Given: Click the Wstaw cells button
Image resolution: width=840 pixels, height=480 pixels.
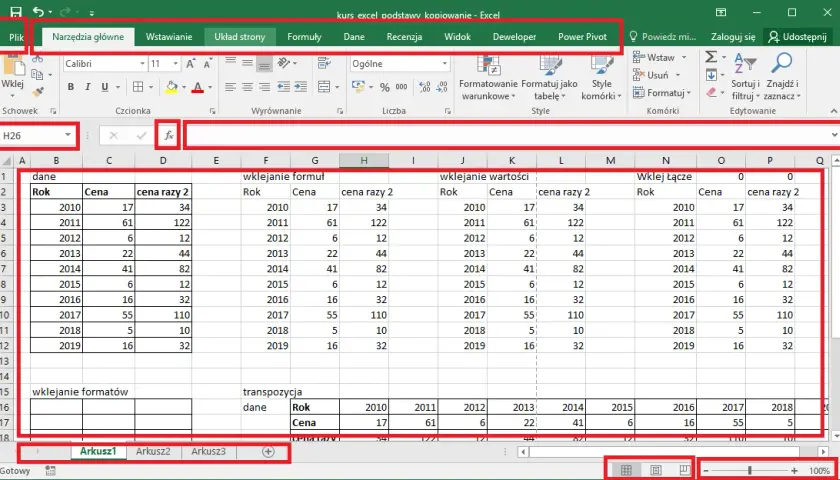Looking at the screenshot, I should [659, 57].
